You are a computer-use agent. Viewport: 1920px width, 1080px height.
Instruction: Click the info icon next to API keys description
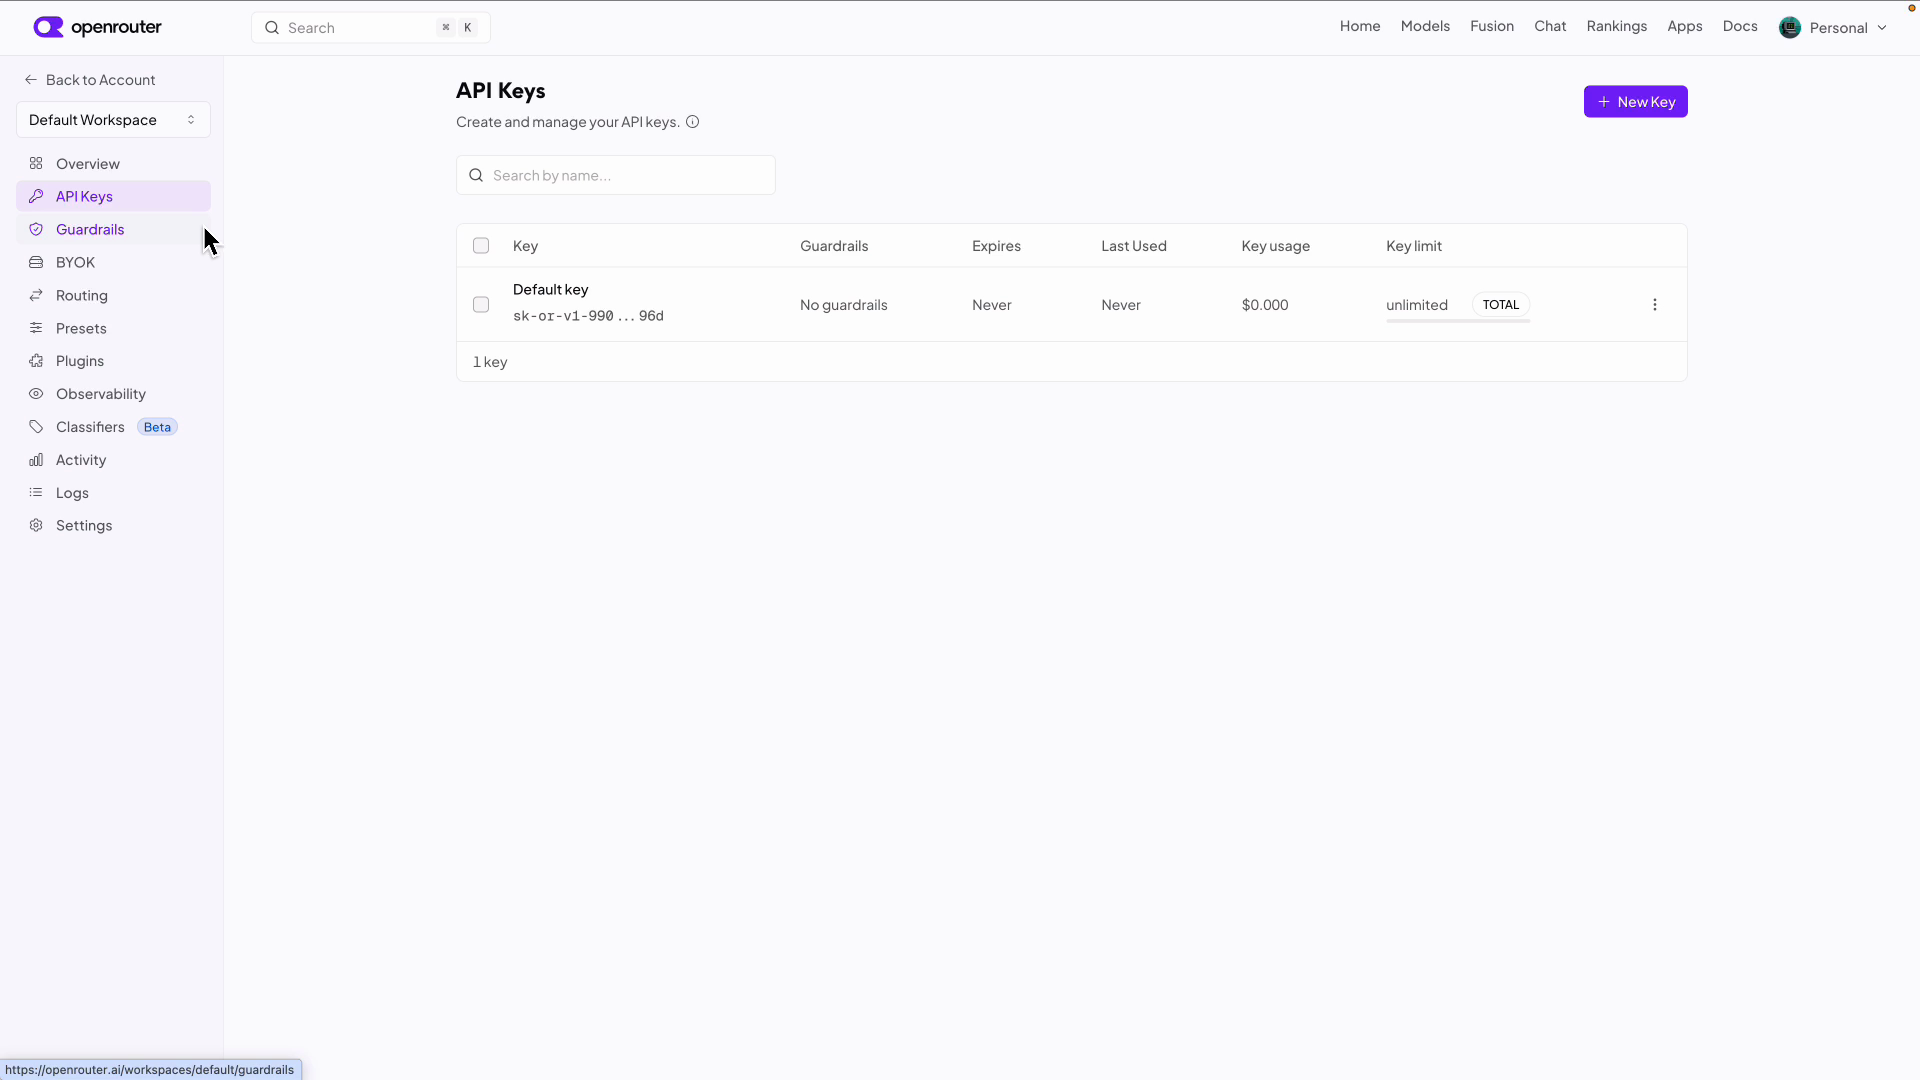[x=692, y=122]
